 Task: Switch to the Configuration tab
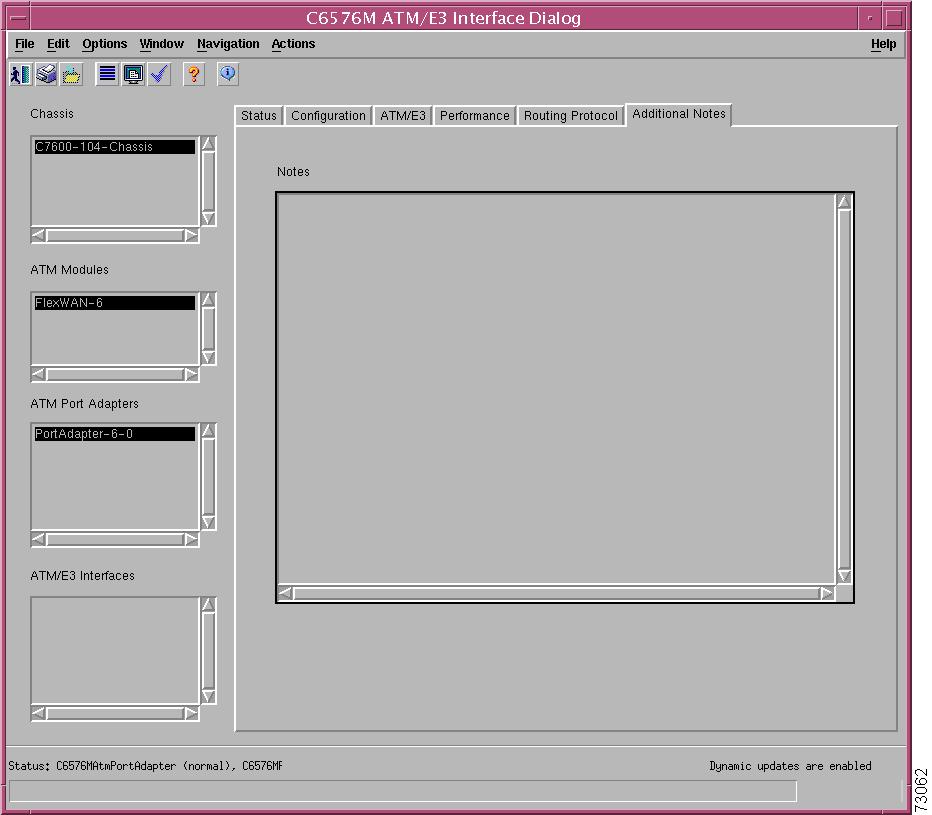pos(328,115)
